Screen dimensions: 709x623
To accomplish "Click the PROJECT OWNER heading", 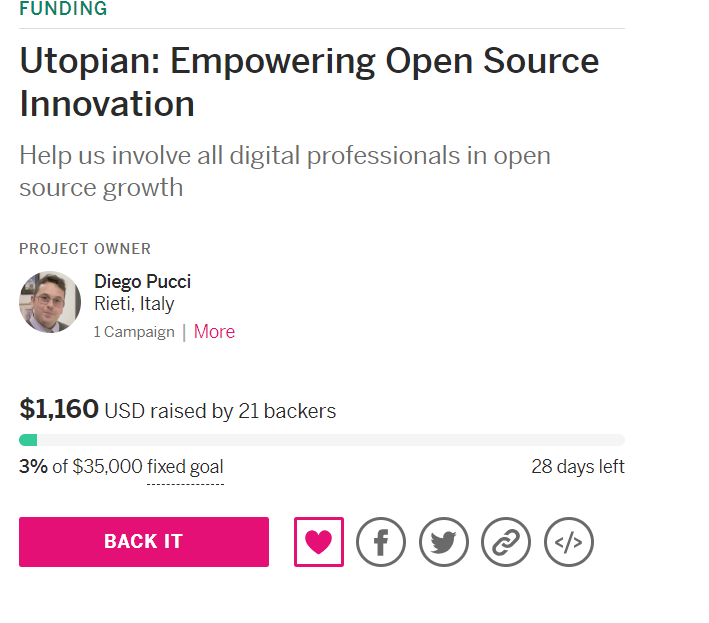I will click(85, 249).
